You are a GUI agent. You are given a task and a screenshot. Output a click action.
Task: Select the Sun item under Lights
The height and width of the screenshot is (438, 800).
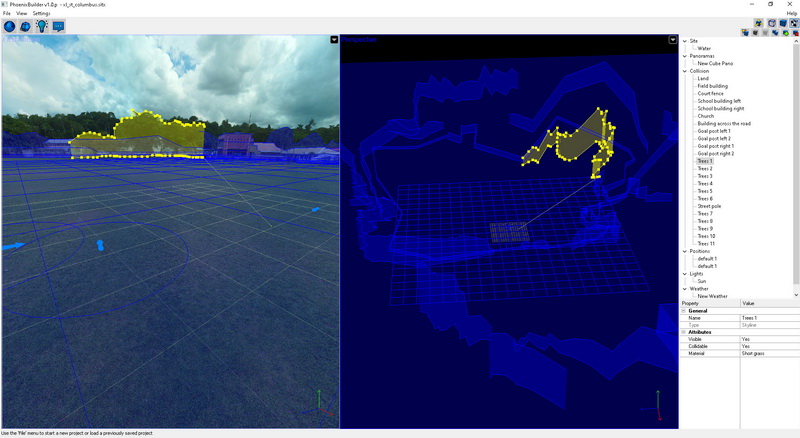pos(701,281)
